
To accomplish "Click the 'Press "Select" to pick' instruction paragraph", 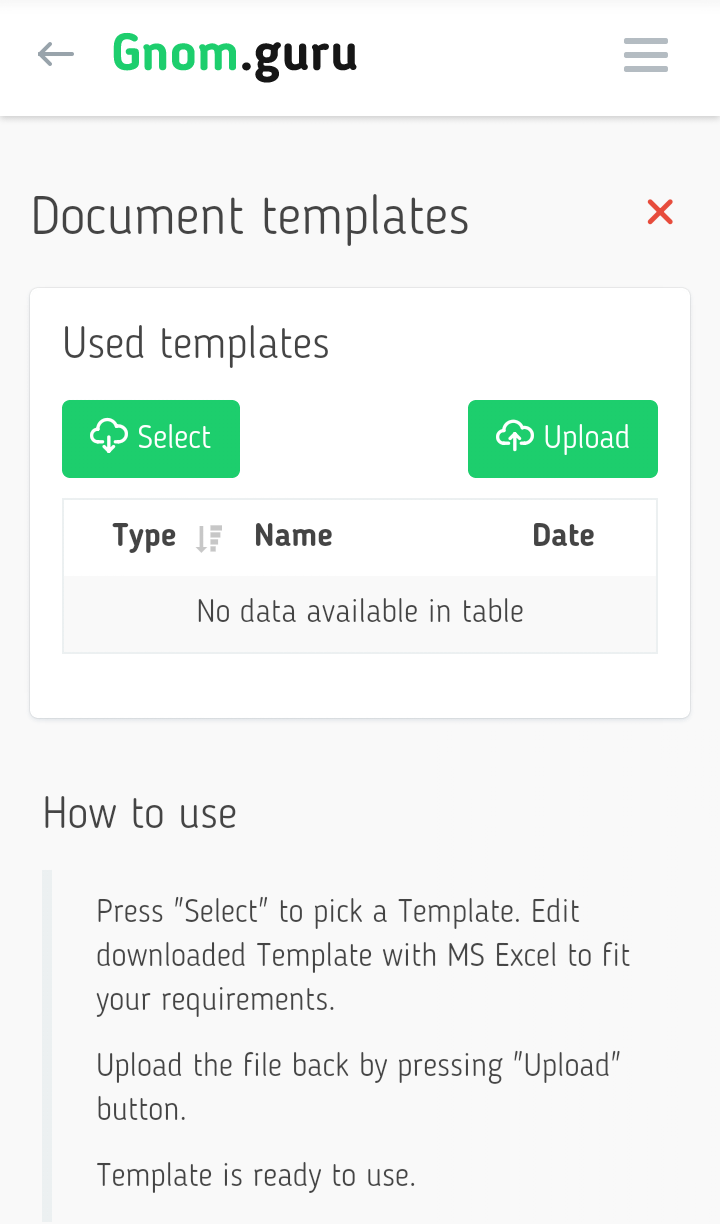I will pos(363,955).
